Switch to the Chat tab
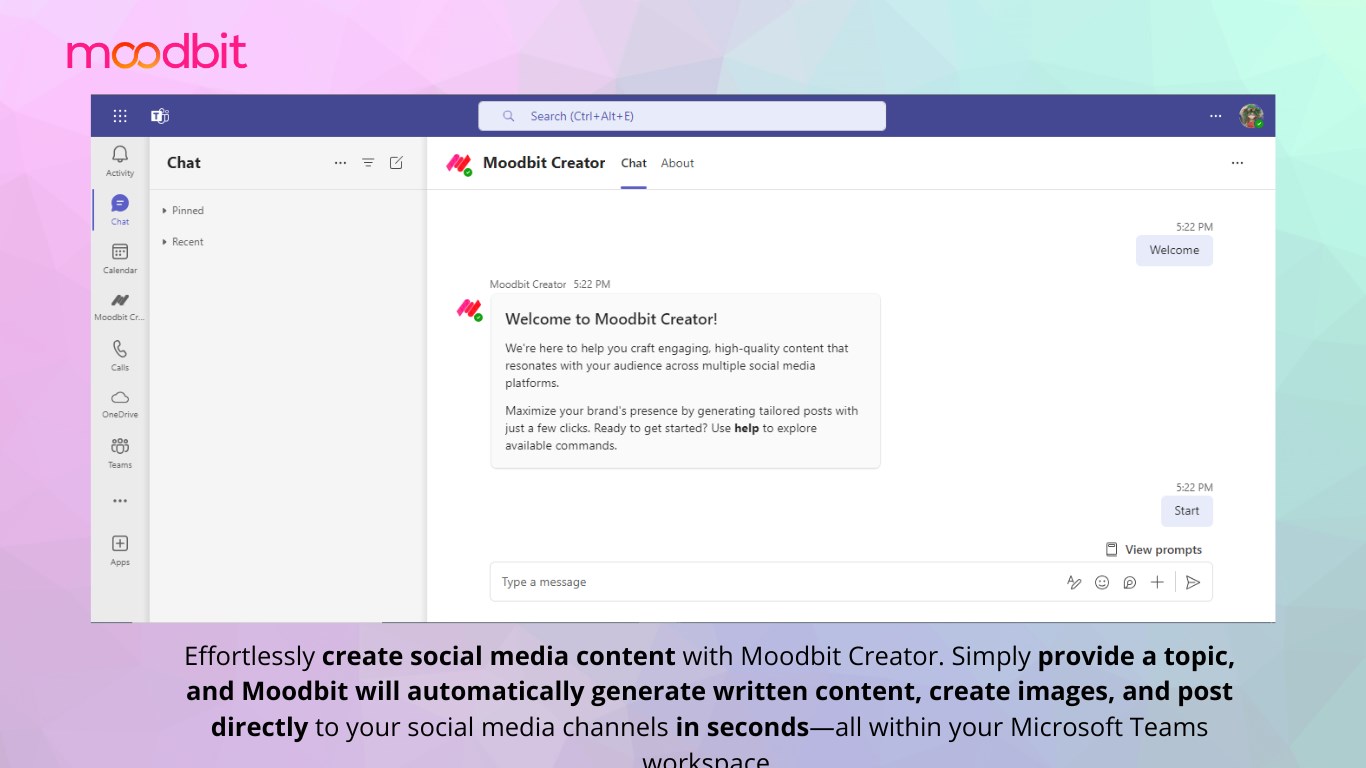The width and height of the screenshot is (1366, 768). coord(634,163)
